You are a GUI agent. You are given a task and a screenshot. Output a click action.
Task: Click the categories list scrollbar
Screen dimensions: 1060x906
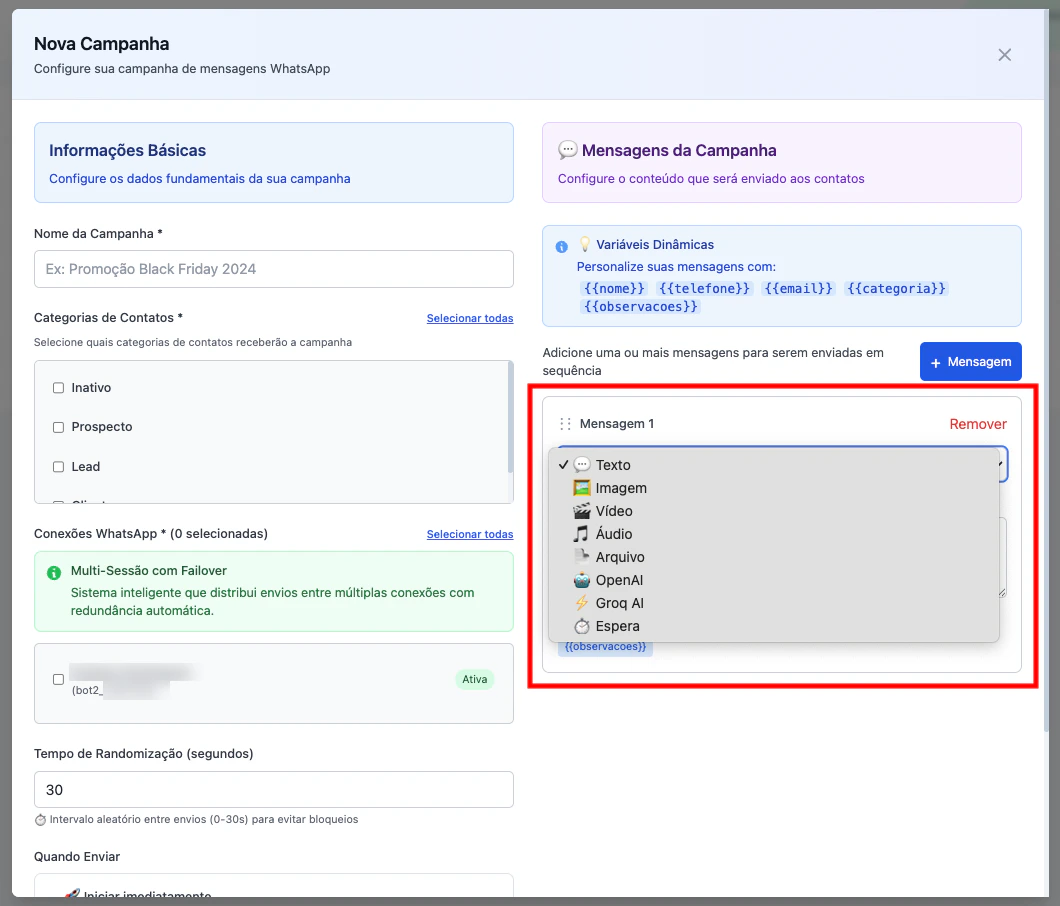pyautogui.click(x=510, y=417)
